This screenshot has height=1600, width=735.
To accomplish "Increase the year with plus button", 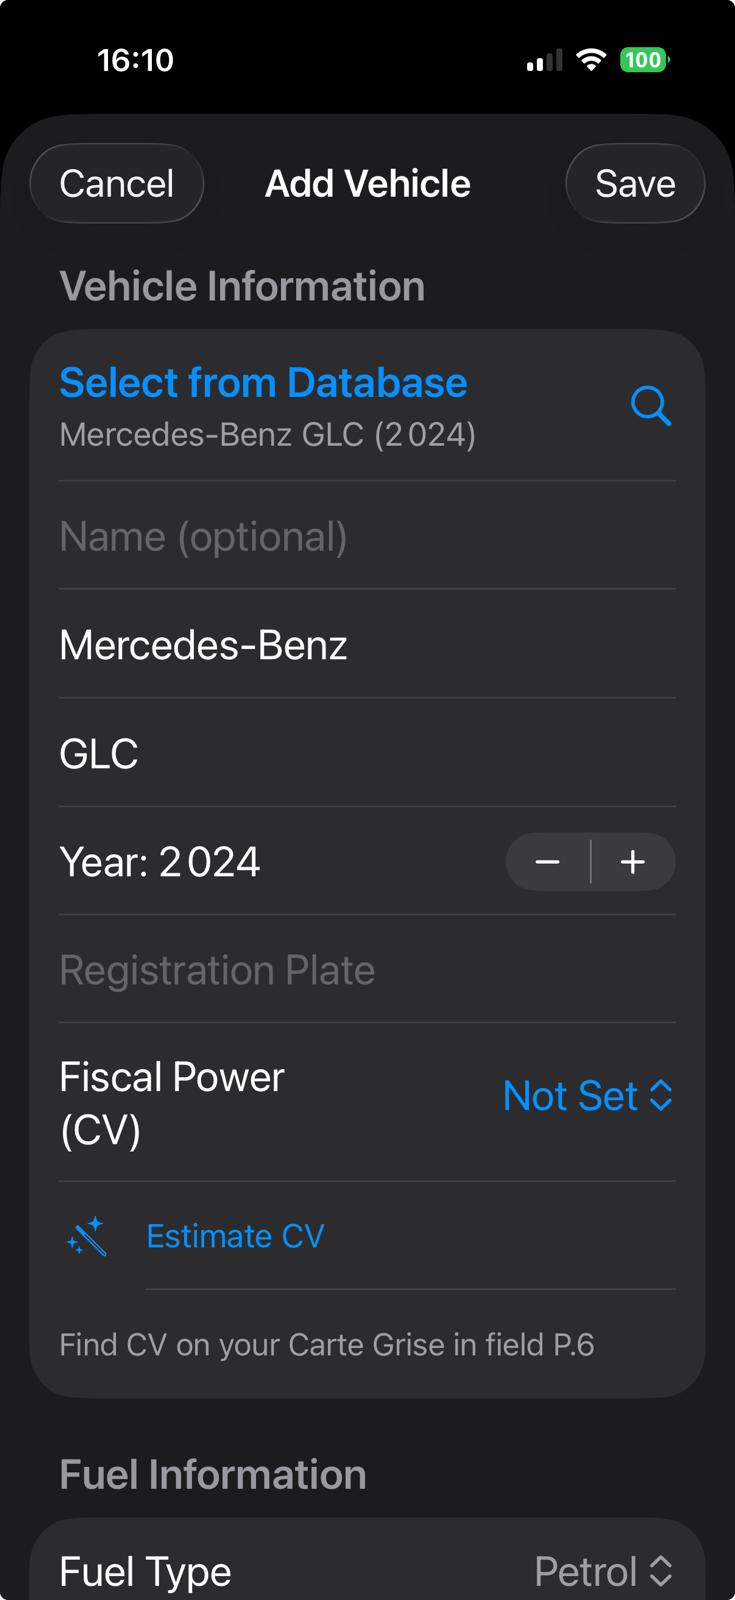I will click(x=633, y=862).
